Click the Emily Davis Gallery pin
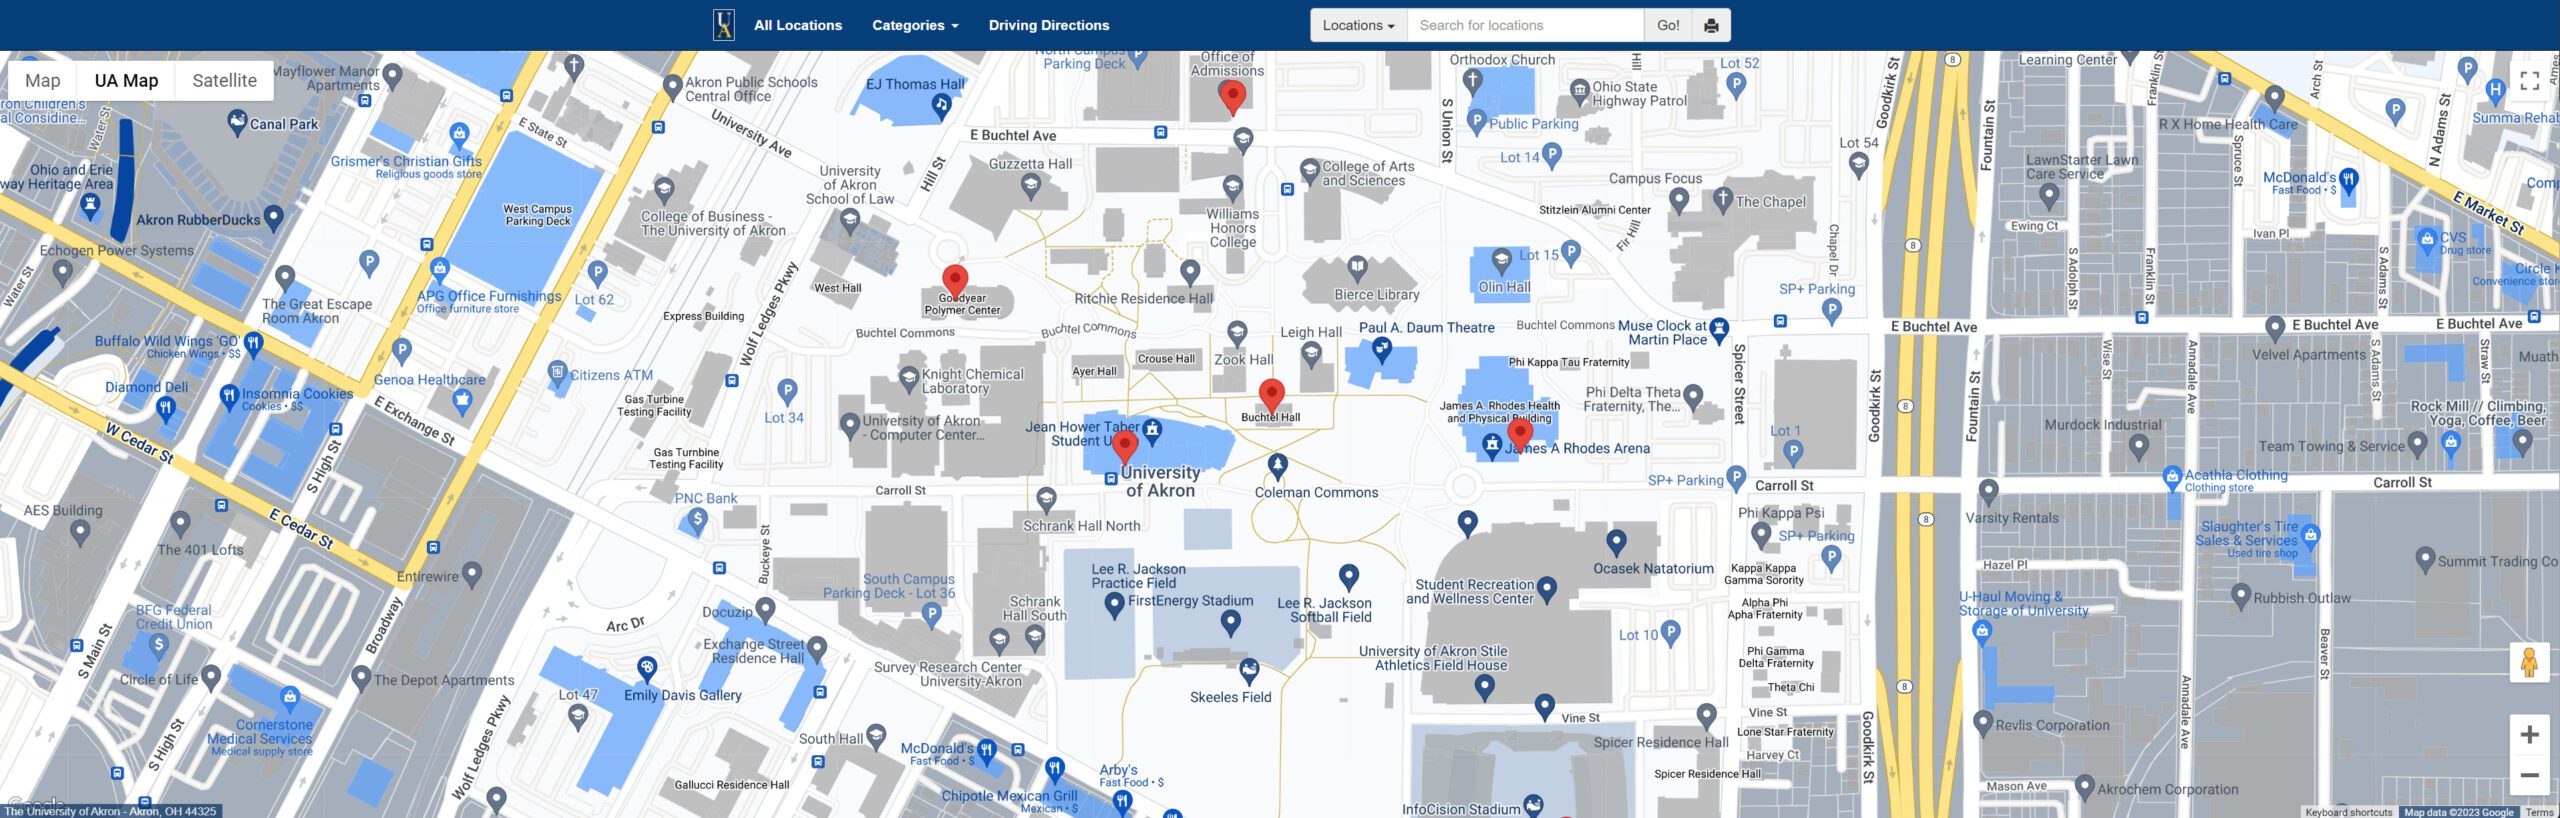2560x818 pixels. click(x=647, y=667)
